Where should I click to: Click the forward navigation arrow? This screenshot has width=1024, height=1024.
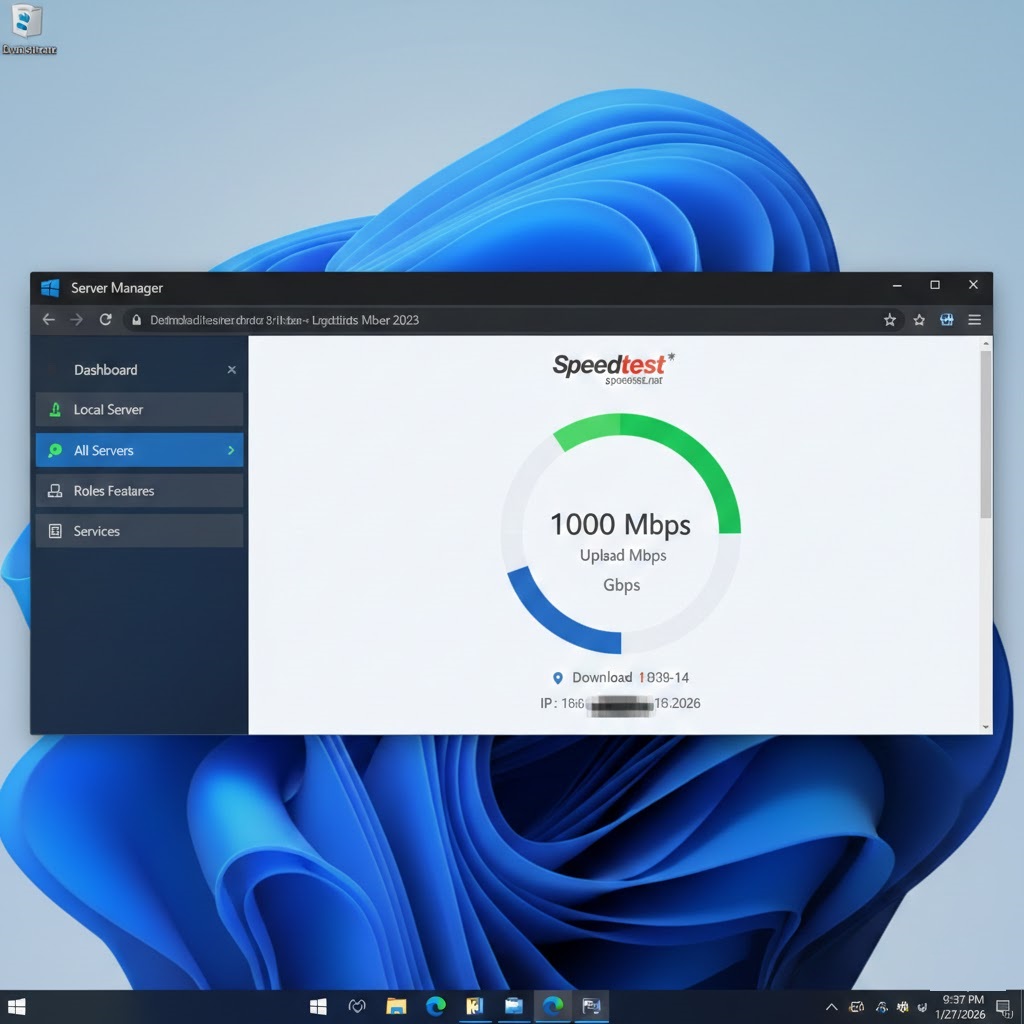[x=76, y=319]
